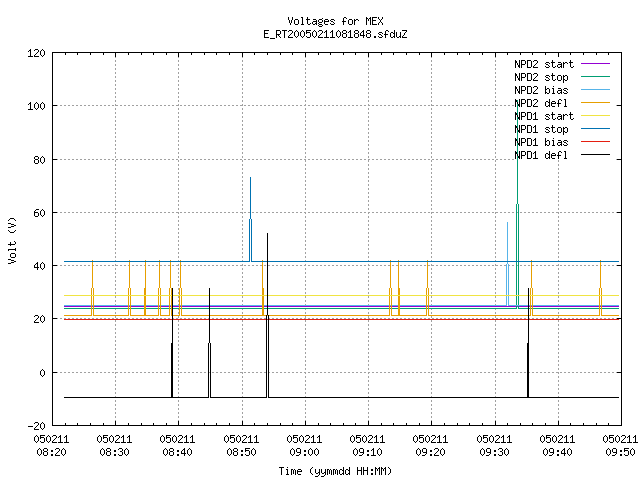Click the y-axis tick label 40
This screenshot has width=640, height=480.
pyautogui.click(x=40, y=266)
